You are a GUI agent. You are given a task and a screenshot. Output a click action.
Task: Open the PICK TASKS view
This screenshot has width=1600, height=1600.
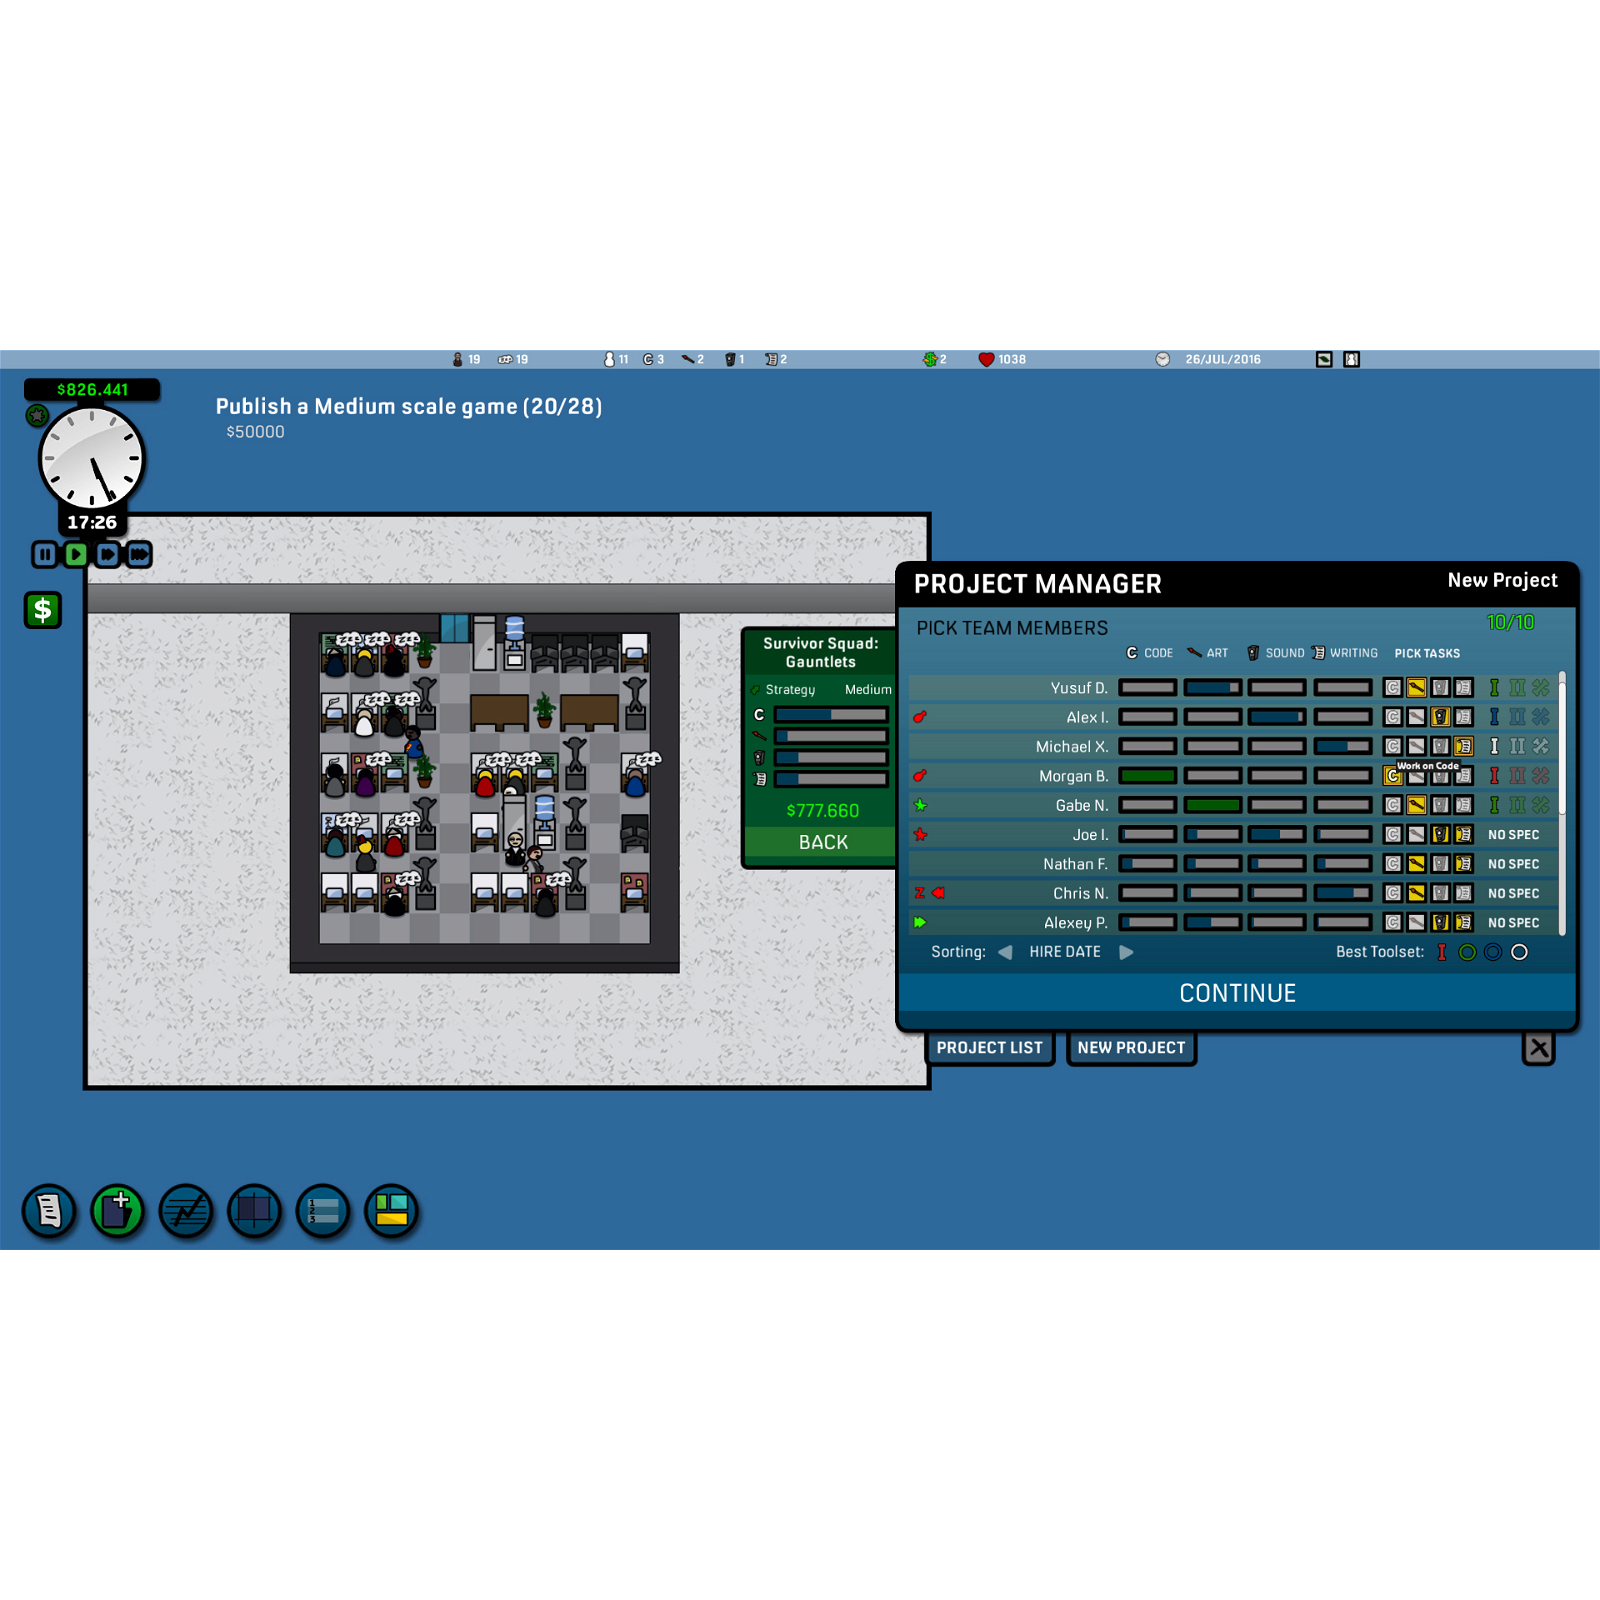click(1427, 652)
